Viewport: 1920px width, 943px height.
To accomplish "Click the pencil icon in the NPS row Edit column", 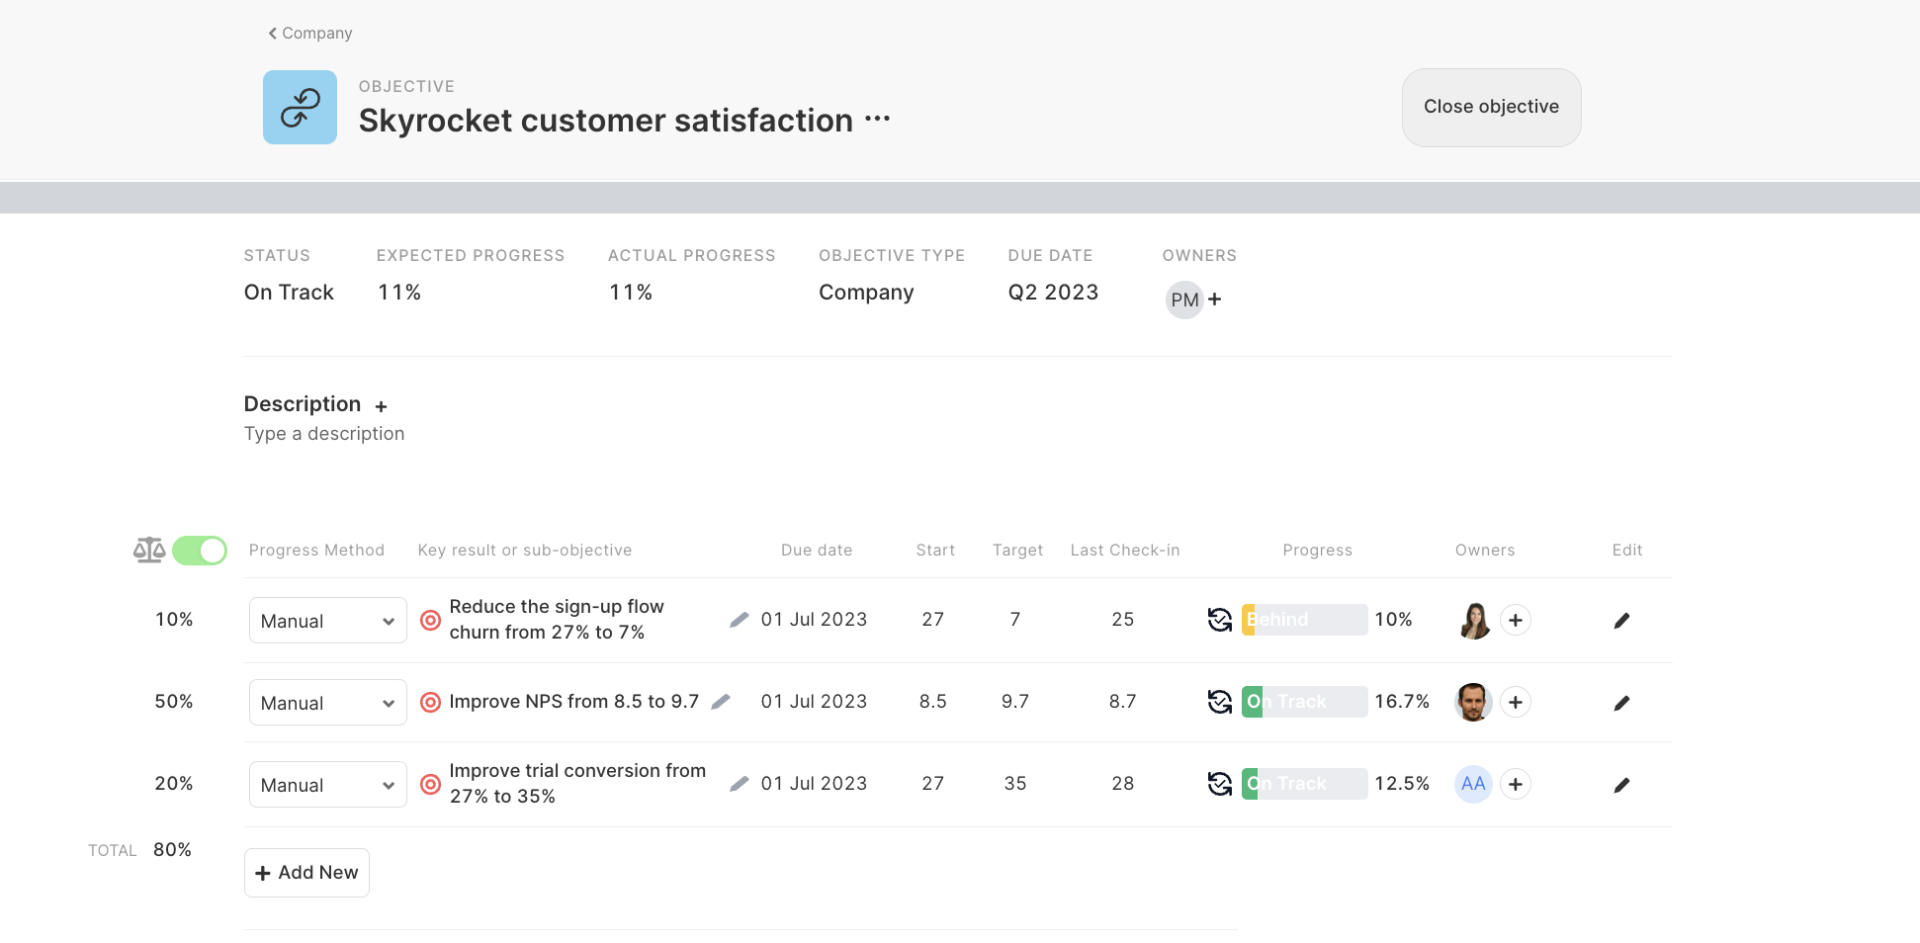I will point(1622,701).
